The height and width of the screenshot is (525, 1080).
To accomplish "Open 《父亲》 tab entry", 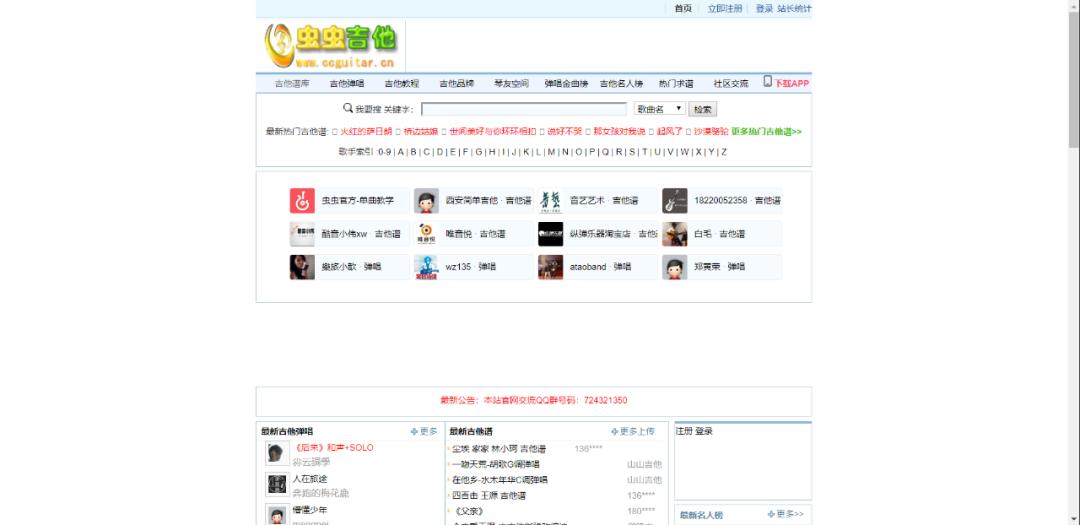I will pos(468,511).
